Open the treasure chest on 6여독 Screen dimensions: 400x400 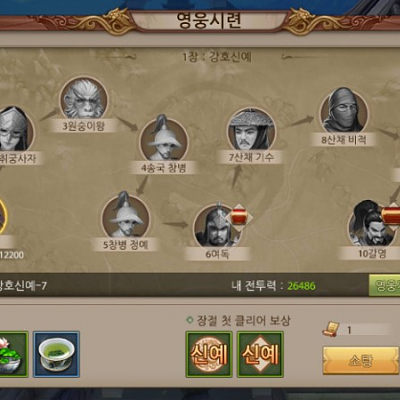point(239,218)
